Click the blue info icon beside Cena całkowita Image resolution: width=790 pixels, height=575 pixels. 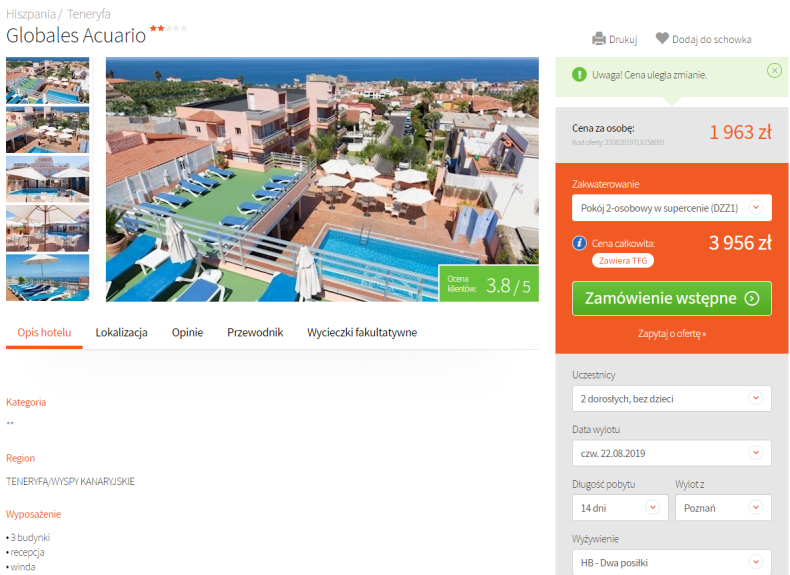tap(579, 243)
